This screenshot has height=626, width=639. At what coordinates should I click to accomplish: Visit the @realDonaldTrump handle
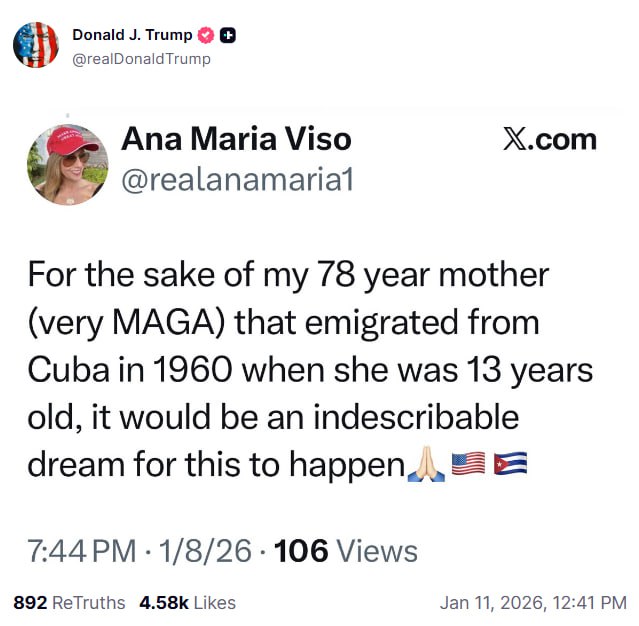coord(141,58)
